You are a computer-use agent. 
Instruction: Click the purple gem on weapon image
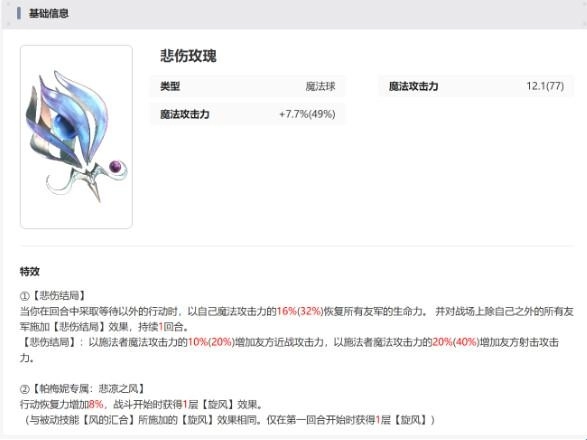pyautogui.click(x=116, y=166)
